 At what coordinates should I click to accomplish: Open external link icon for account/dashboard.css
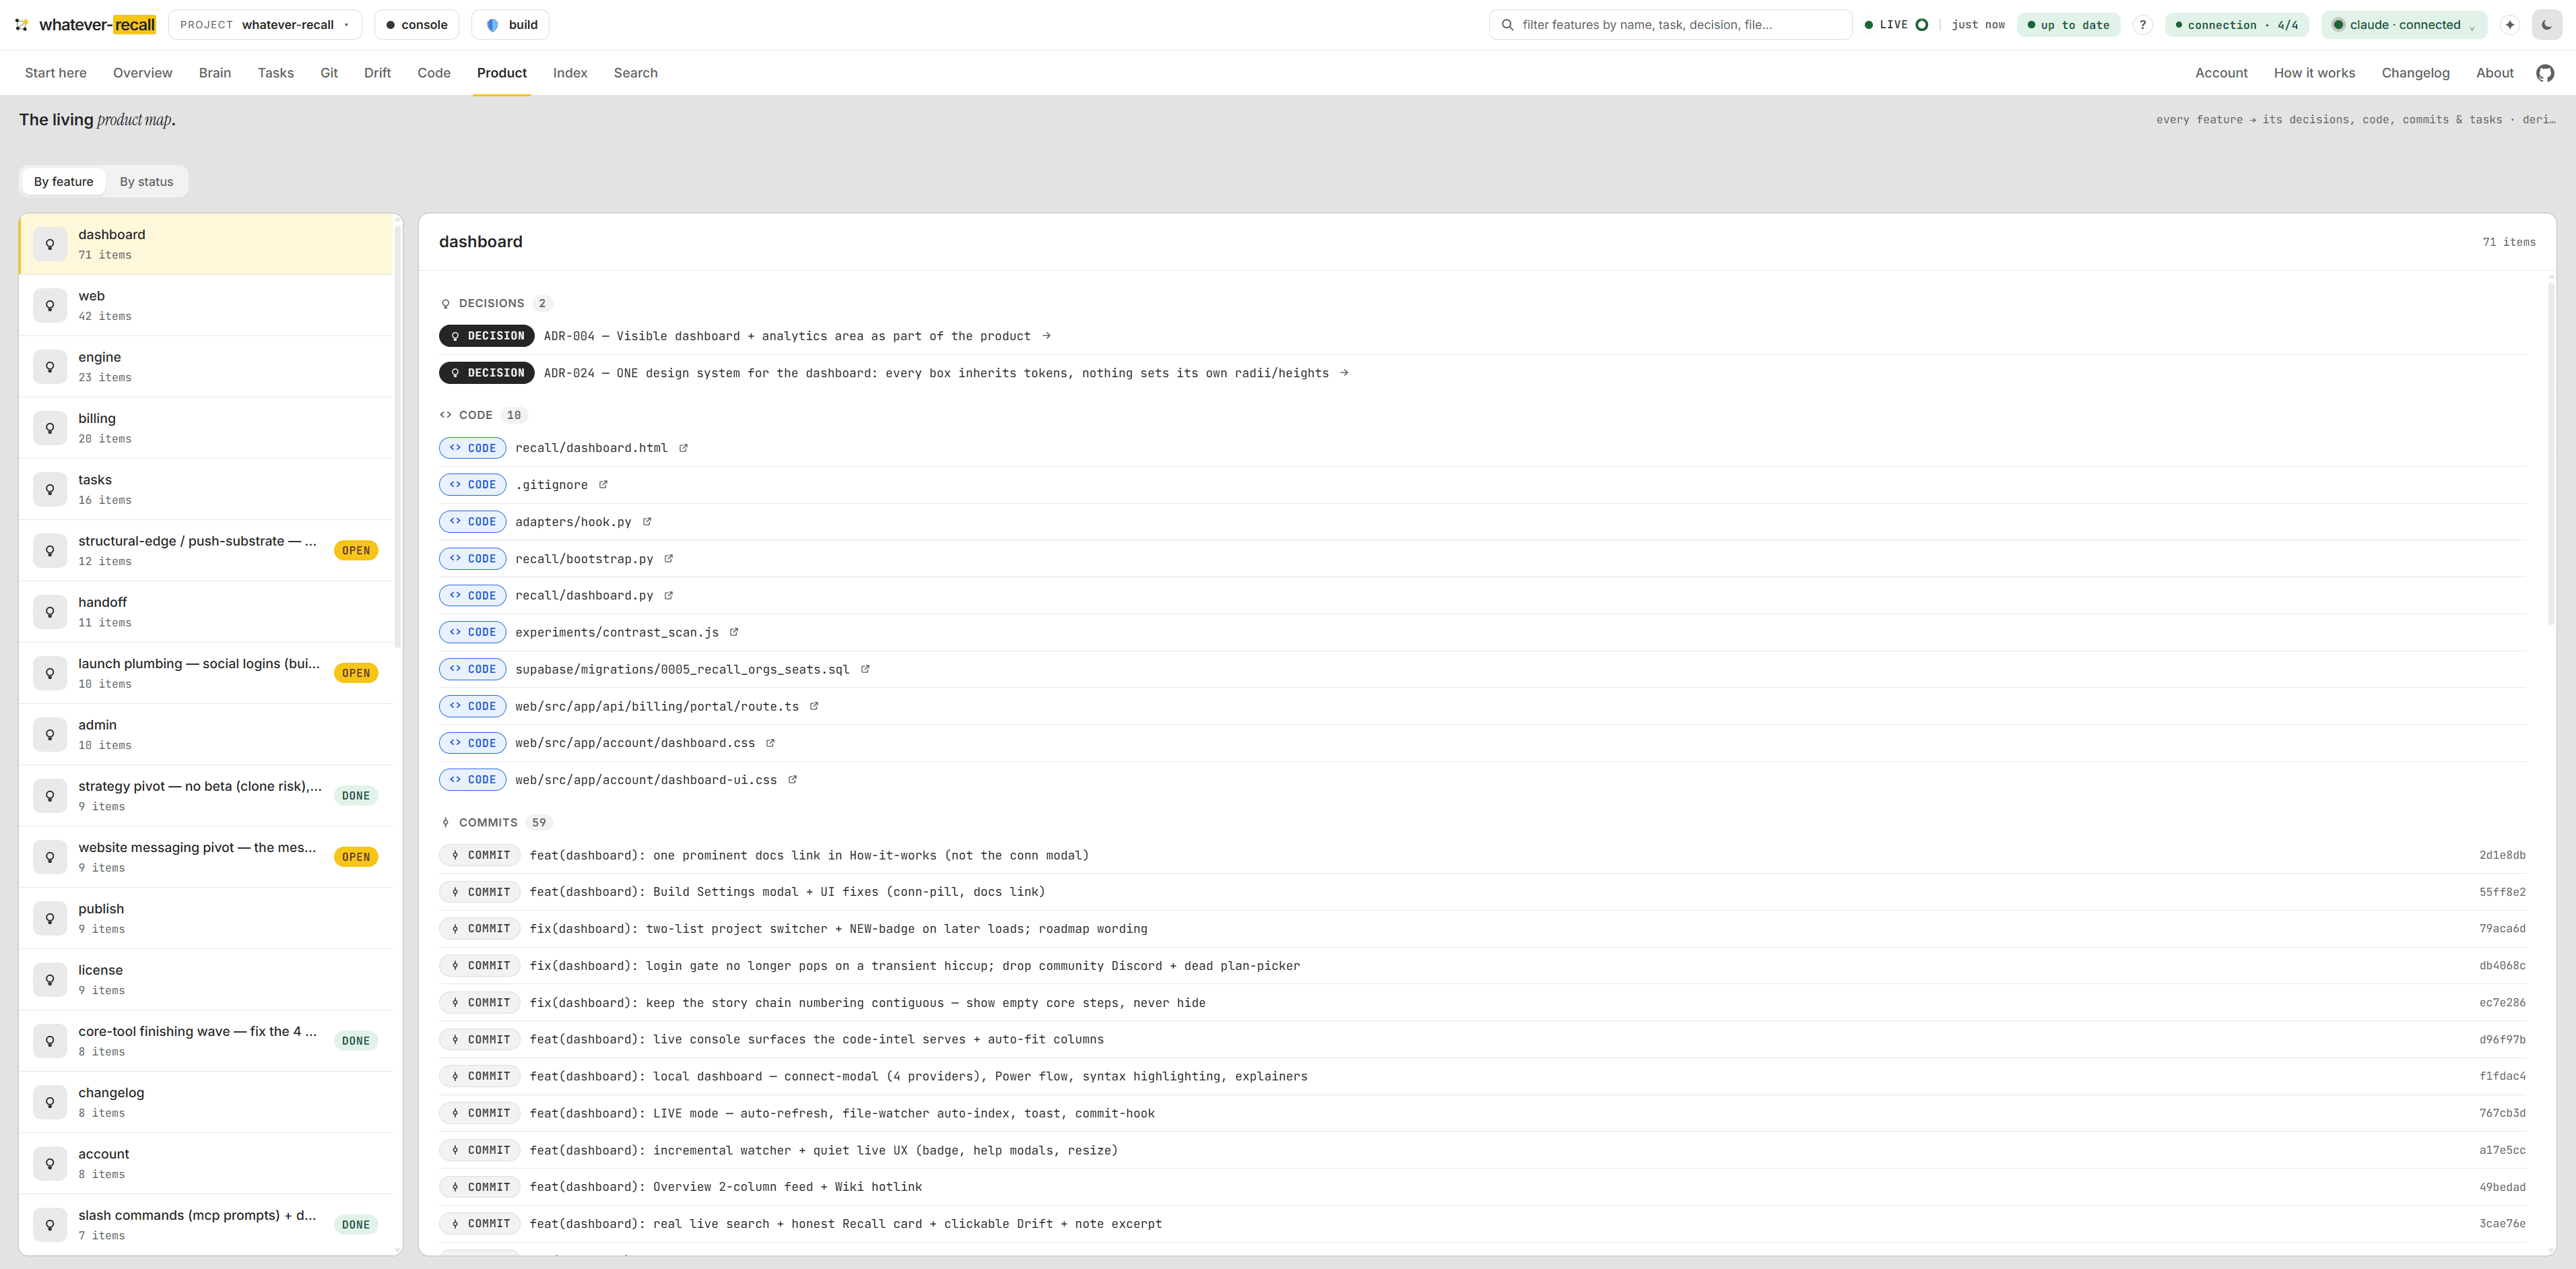click(770, 743)
